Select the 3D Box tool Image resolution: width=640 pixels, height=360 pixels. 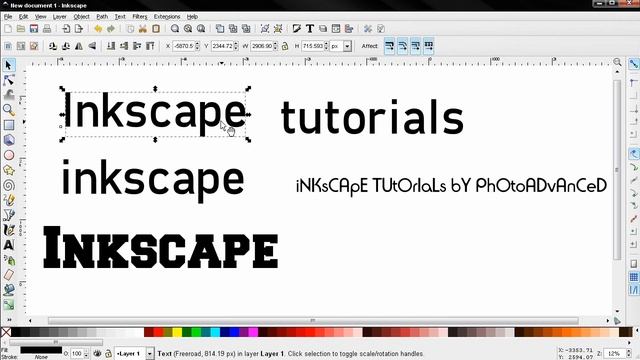tap(9, 140)
